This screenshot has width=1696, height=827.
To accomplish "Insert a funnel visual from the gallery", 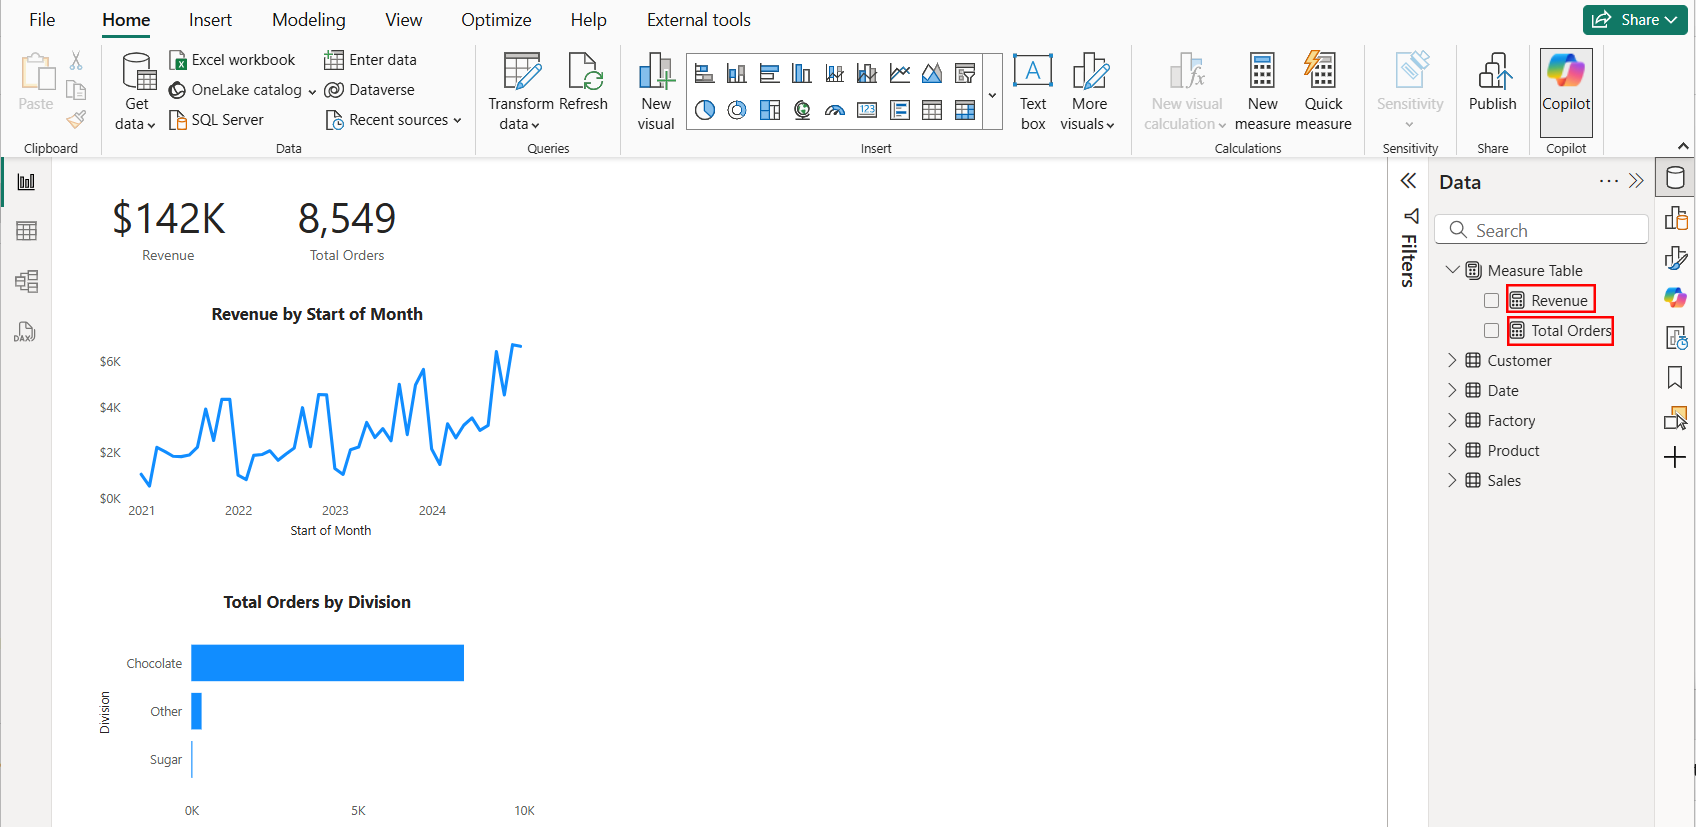I will [965, 73].
